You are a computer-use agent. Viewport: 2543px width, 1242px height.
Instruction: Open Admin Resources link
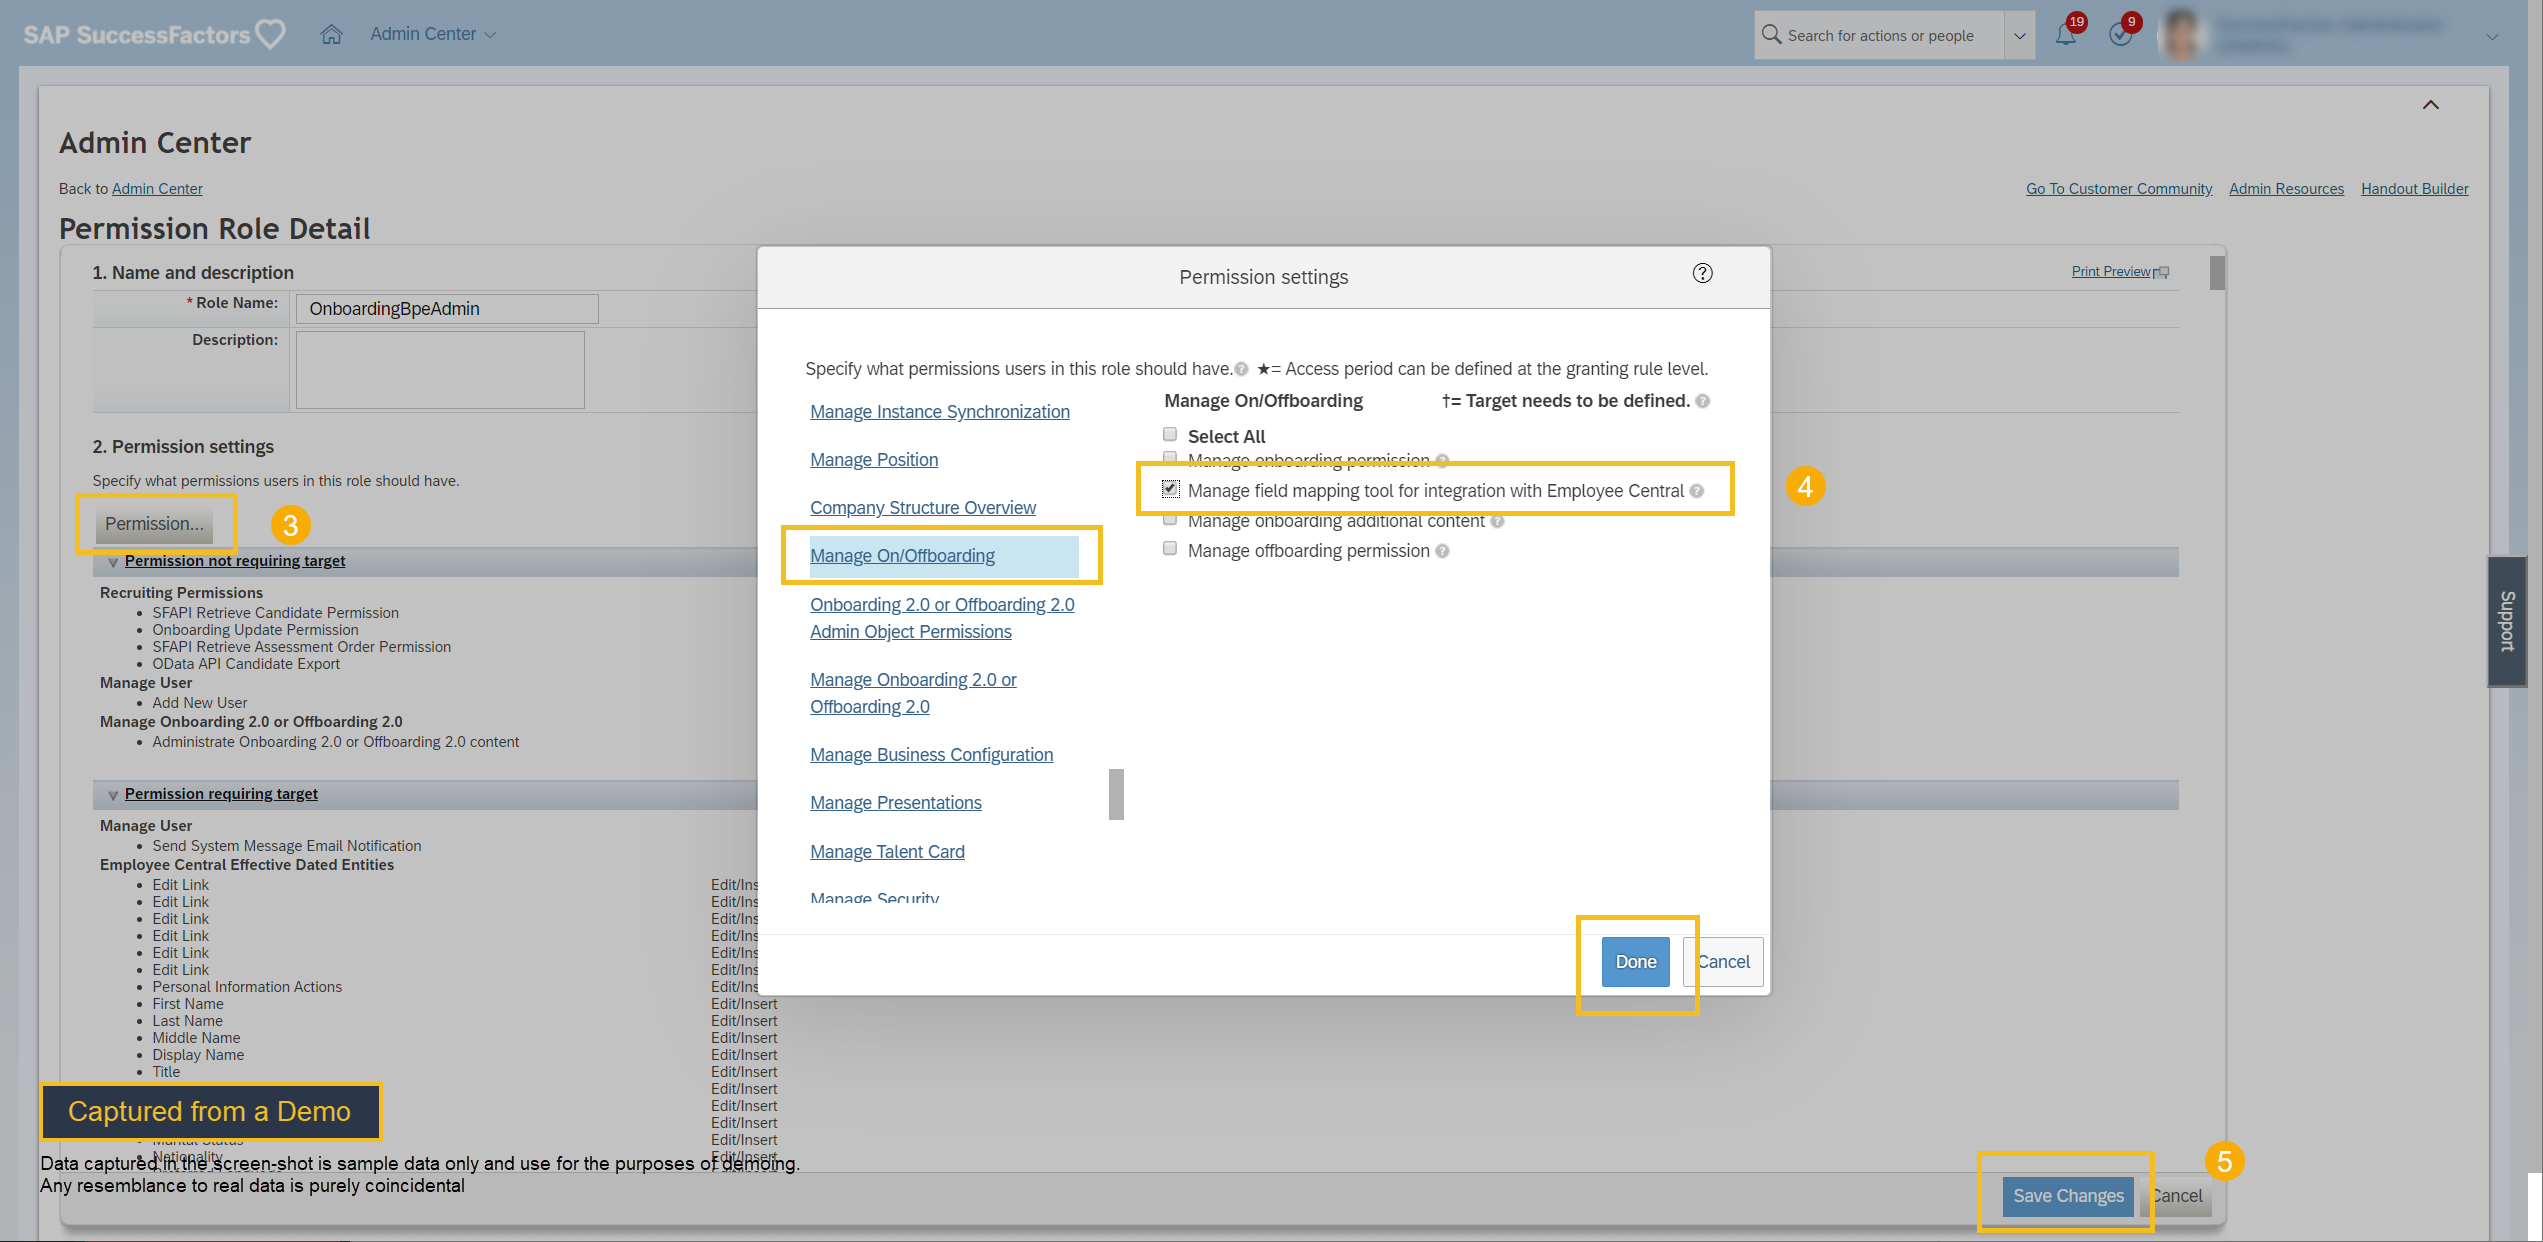pos(2286,189)
